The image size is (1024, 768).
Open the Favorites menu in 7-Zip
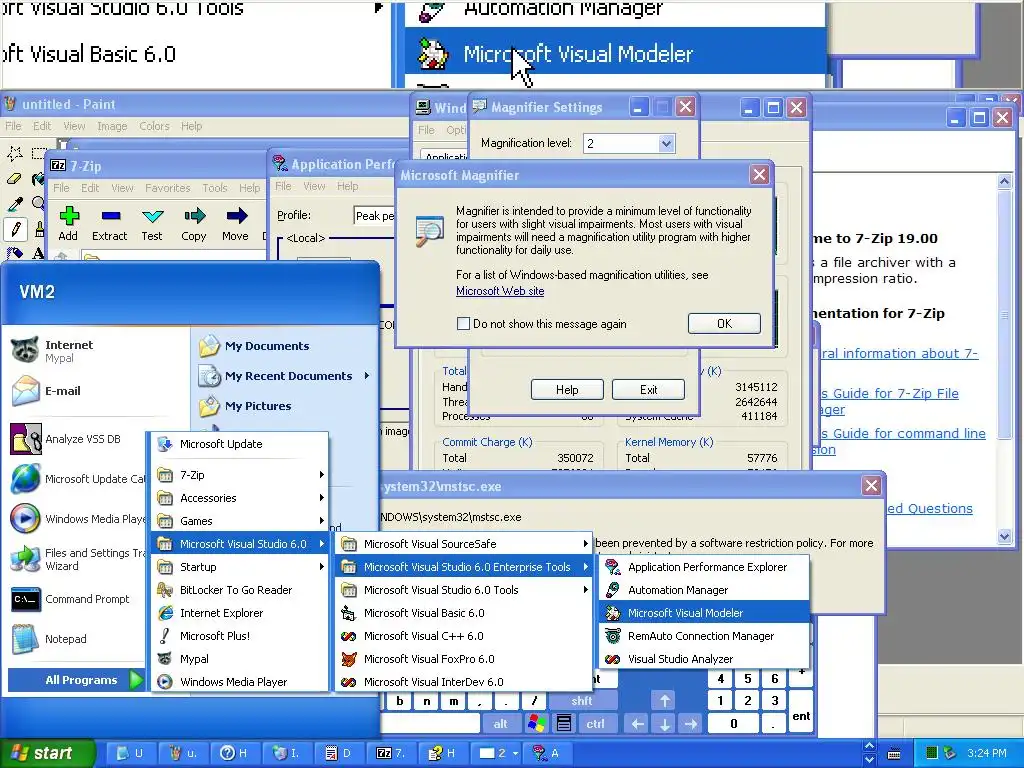[x=167, y=188]
